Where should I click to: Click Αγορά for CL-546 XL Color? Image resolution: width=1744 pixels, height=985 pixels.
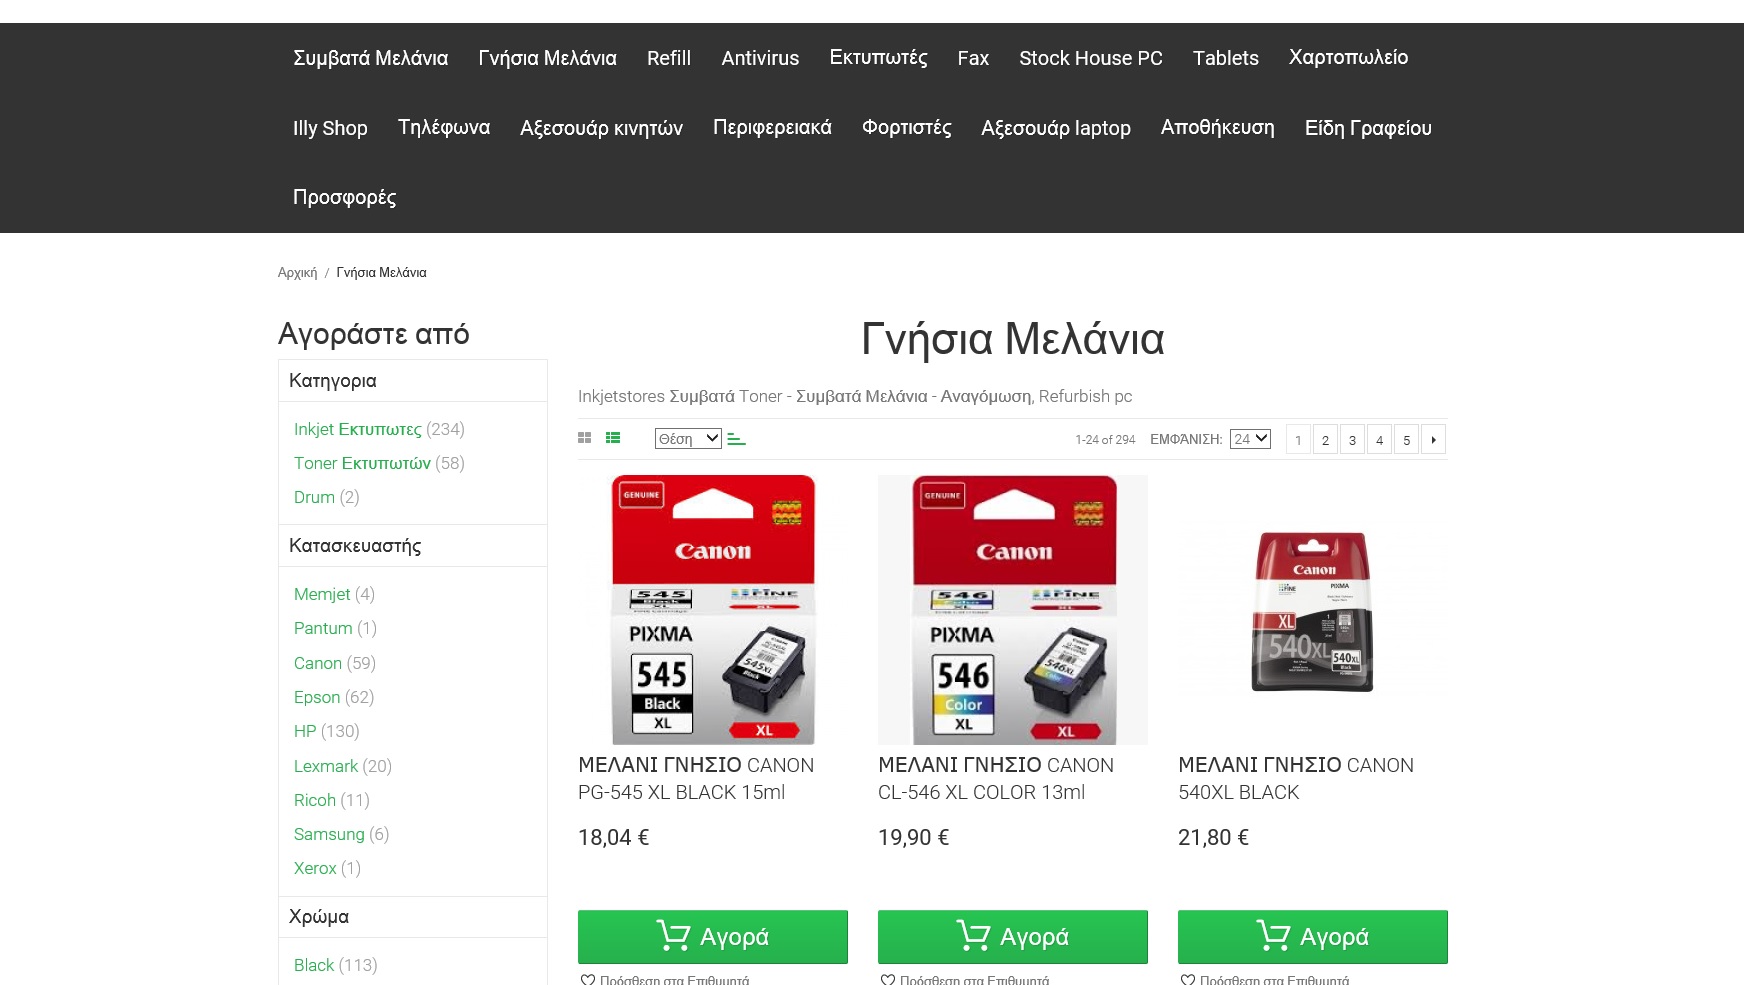1013,937
